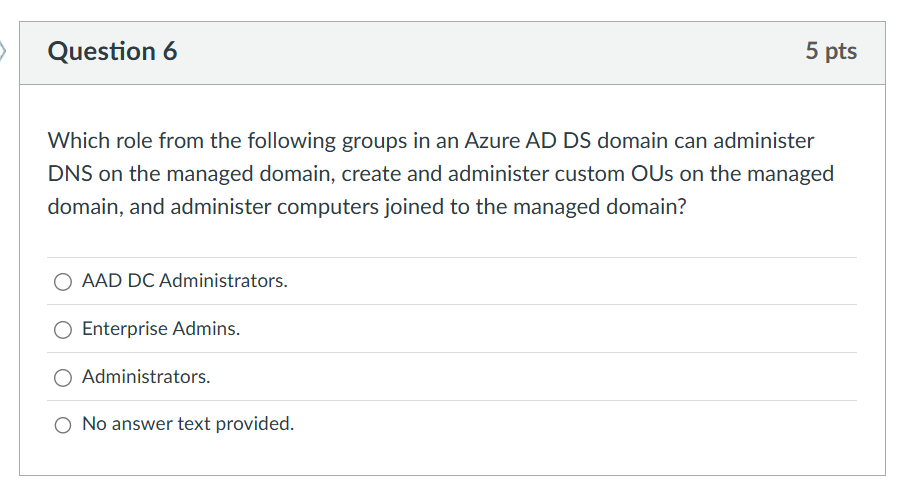Pick the "No answer text provided." radio button
Viewport: 901px width, 496px height.
pos(63,425)
